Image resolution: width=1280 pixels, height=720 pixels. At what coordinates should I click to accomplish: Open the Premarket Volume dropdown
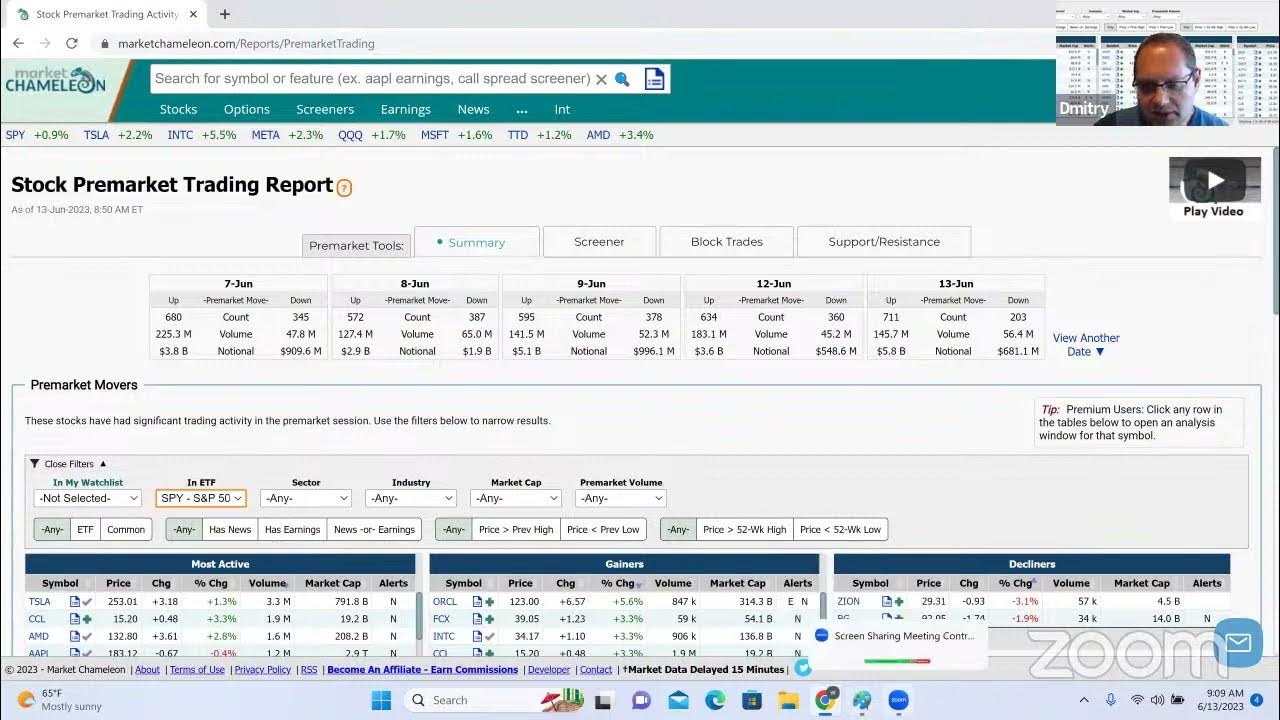(x=620, y=498)
